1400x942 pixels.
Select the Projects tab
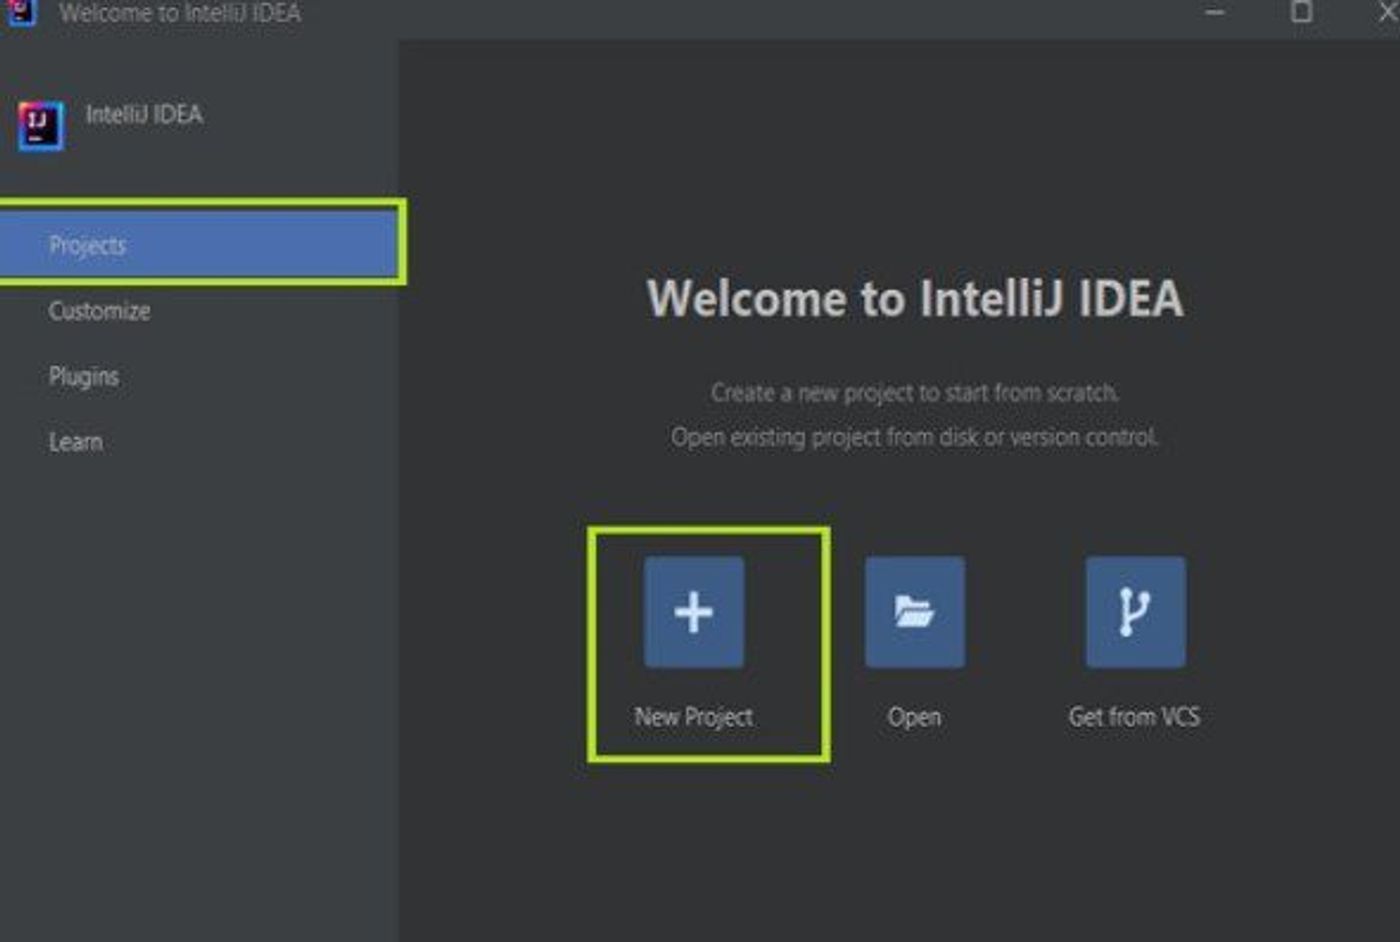coord(200,244)
